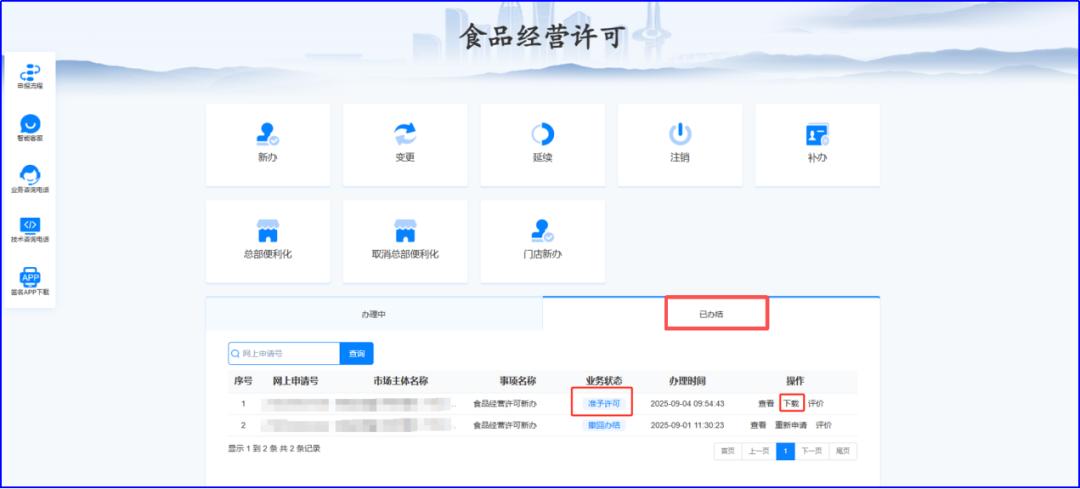
Task: Select the 补办 service card
Action: [x=818, y=145]
